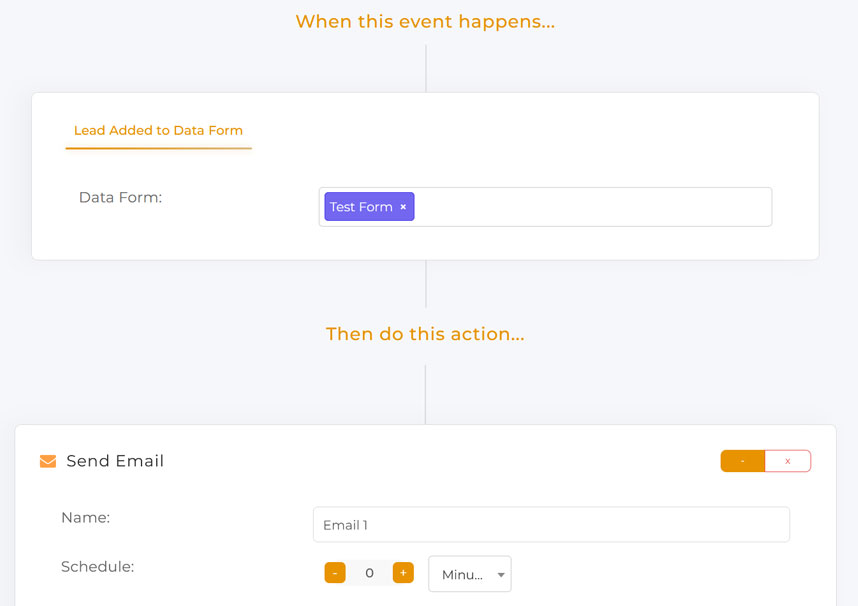
Task: Click the Data Form label
Action: coord(120,198)
